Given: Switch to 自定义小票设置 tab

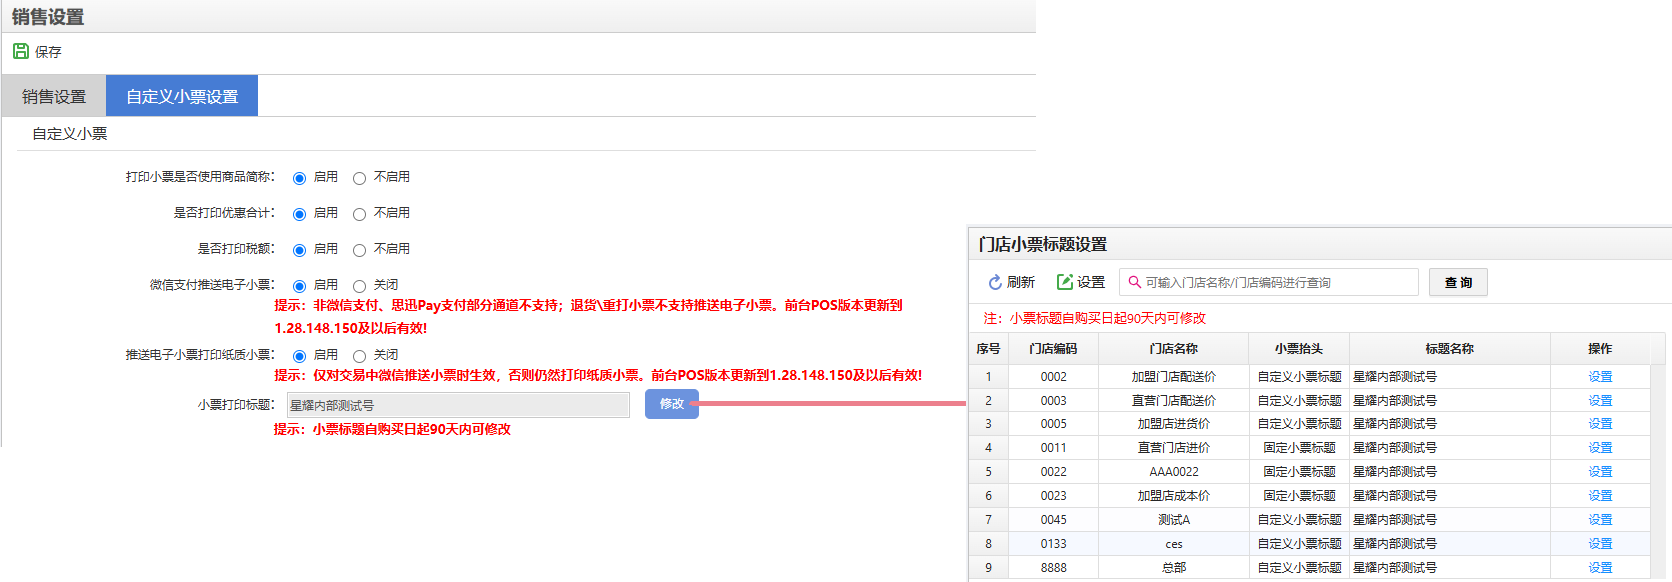Looking at the screenshot, I should 182,97.
